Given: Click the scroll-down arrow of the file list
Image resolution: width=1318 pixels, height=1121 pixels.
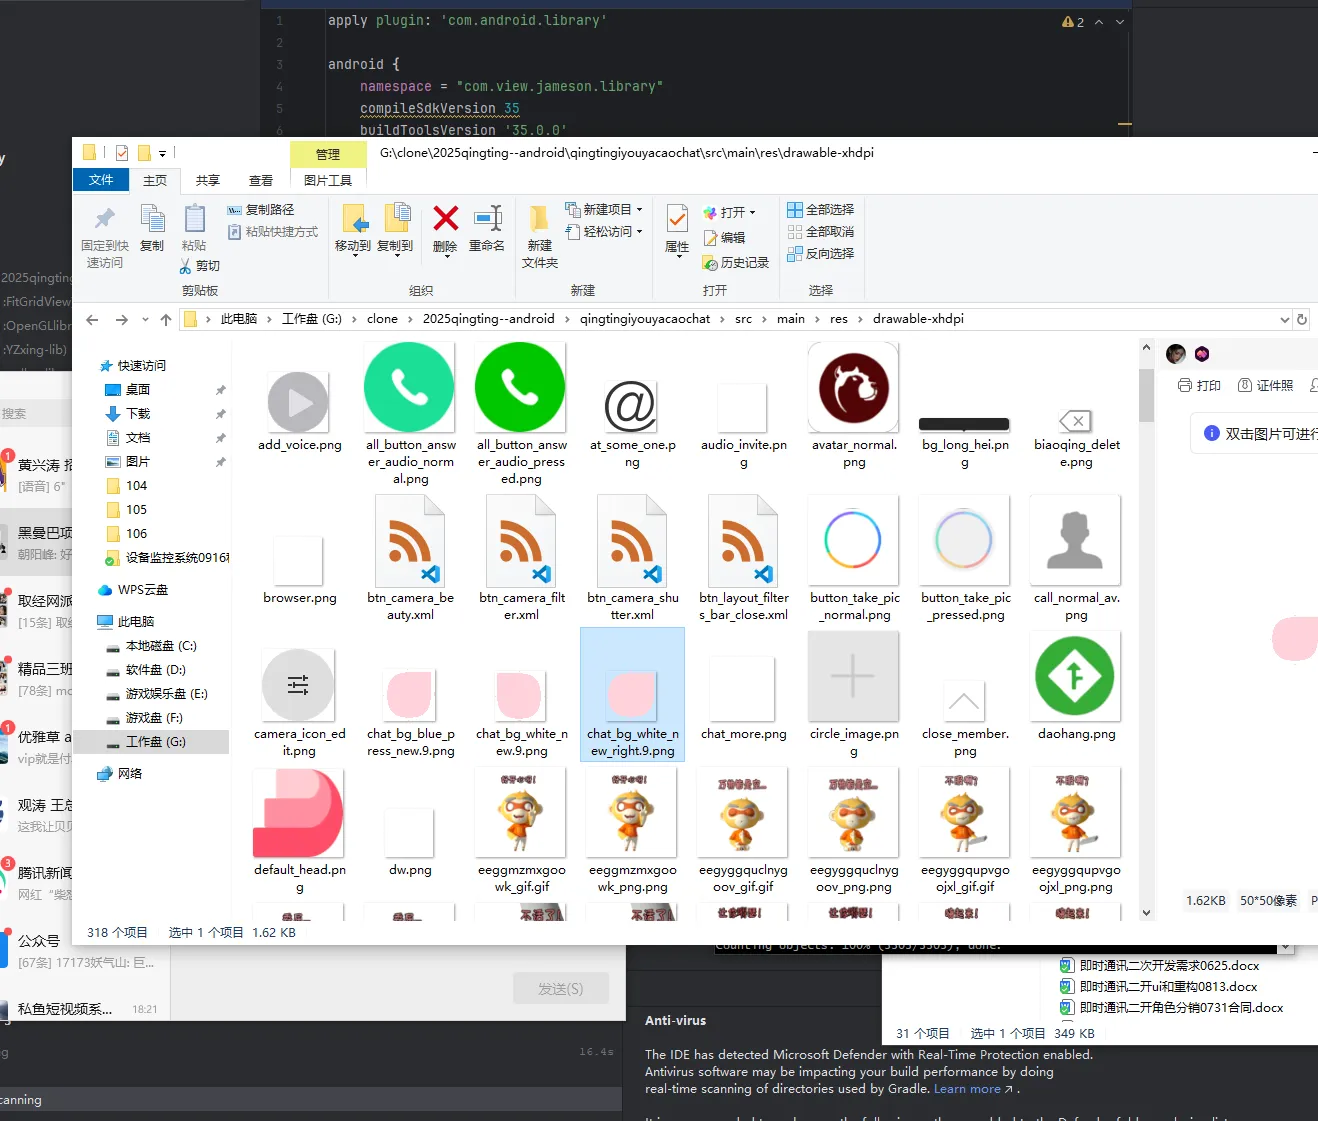Looking at the screenshot, I should tap(1146, 913).
